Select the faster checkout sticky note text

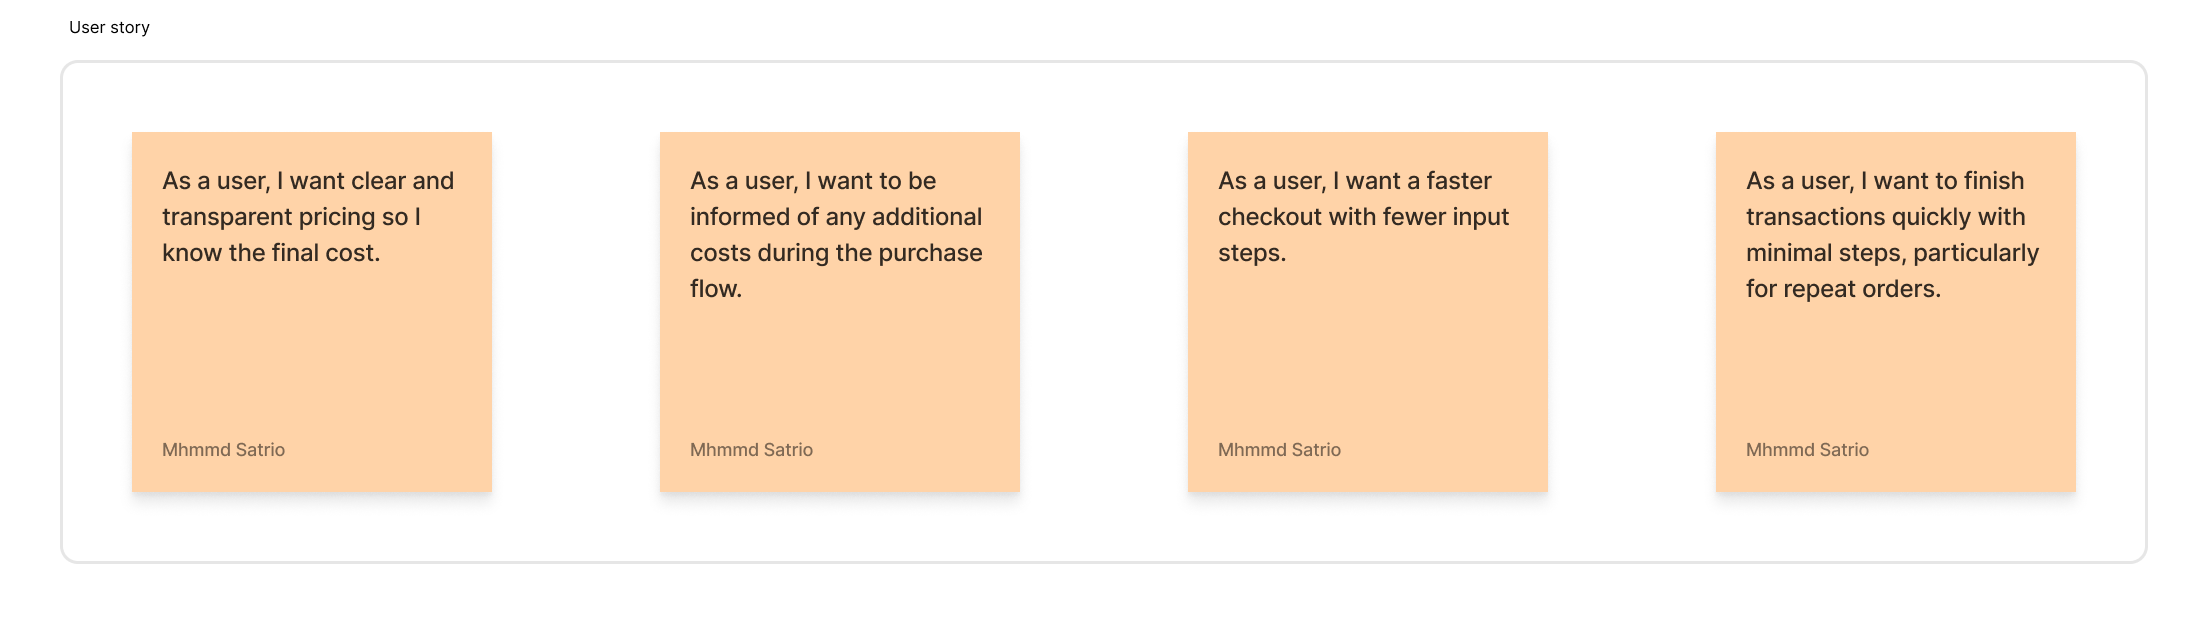pyautogui.click(x=1363, y=217)
